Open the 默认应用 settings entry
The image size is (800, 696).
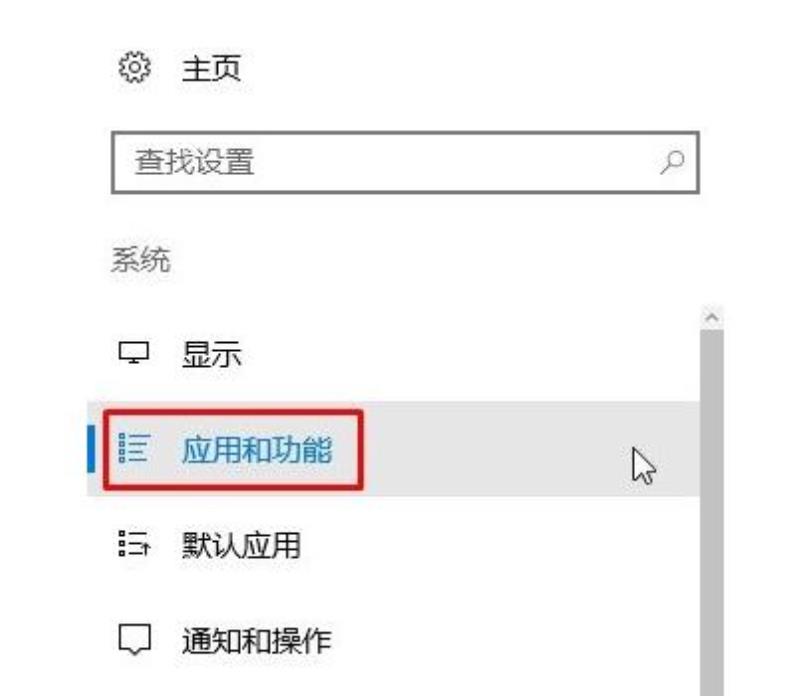(241, 545)
